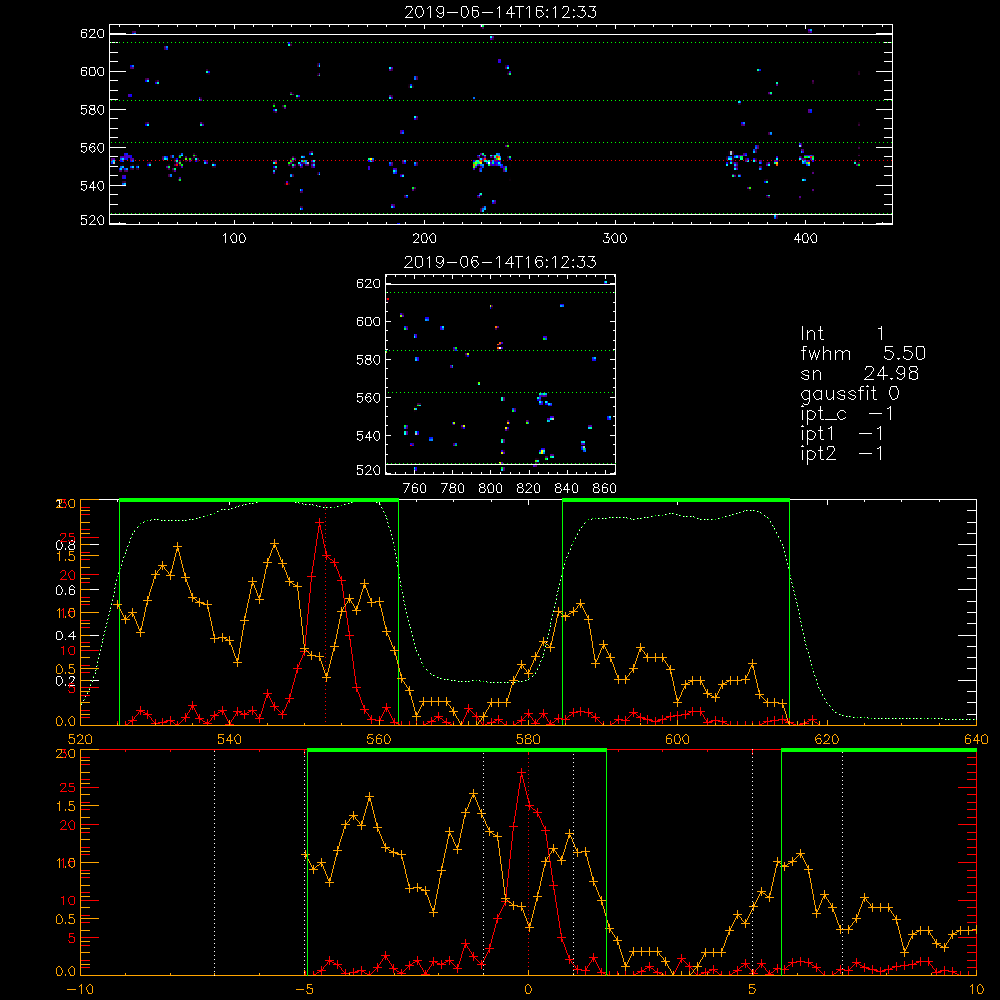
Task: Click the 'ipt2 -1' label
Action: click(x=841, y=454)
